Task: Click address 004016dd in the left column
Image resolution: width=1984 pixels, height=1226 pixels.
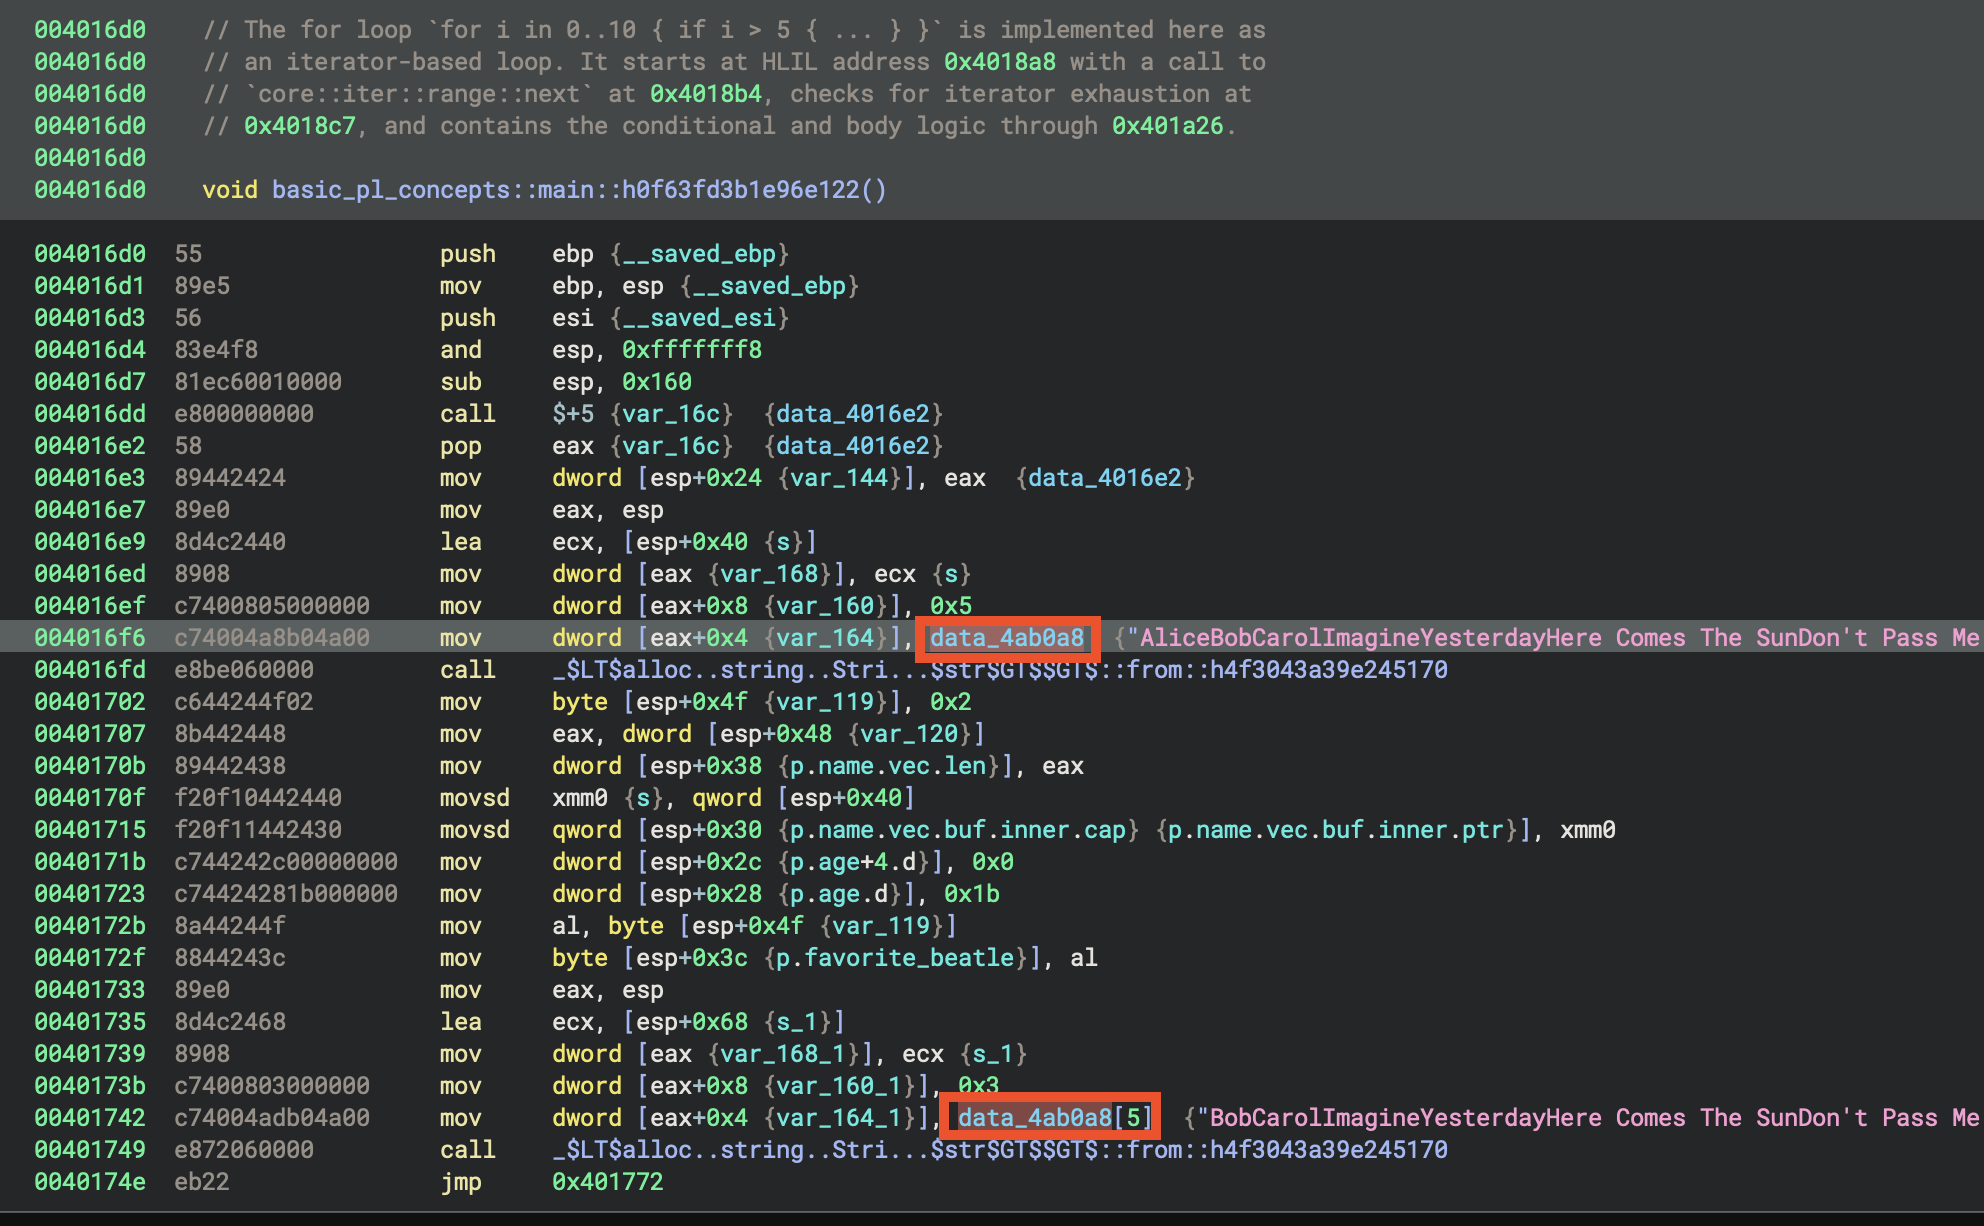Action: [90, 414]
